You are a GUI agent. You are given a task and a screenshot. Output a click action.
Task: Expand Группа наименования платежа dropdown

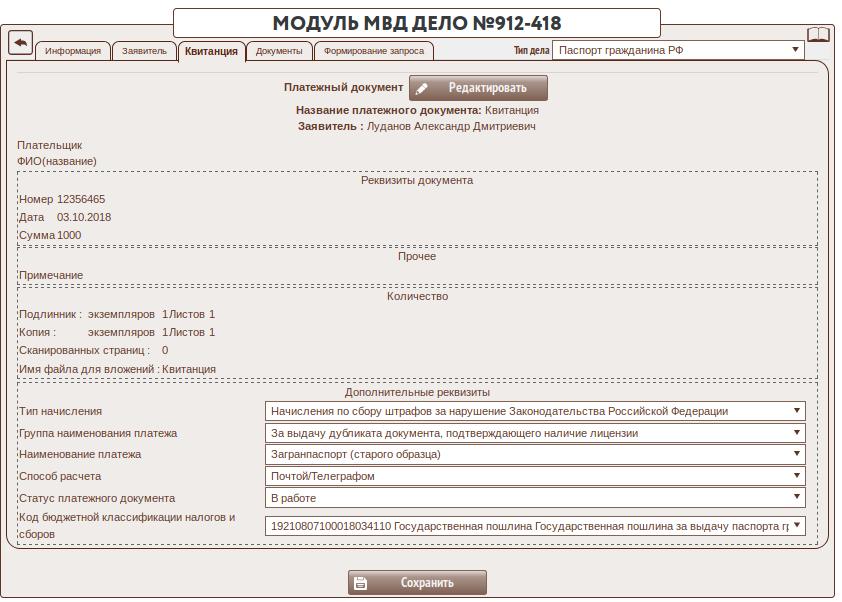pos(535,433)
